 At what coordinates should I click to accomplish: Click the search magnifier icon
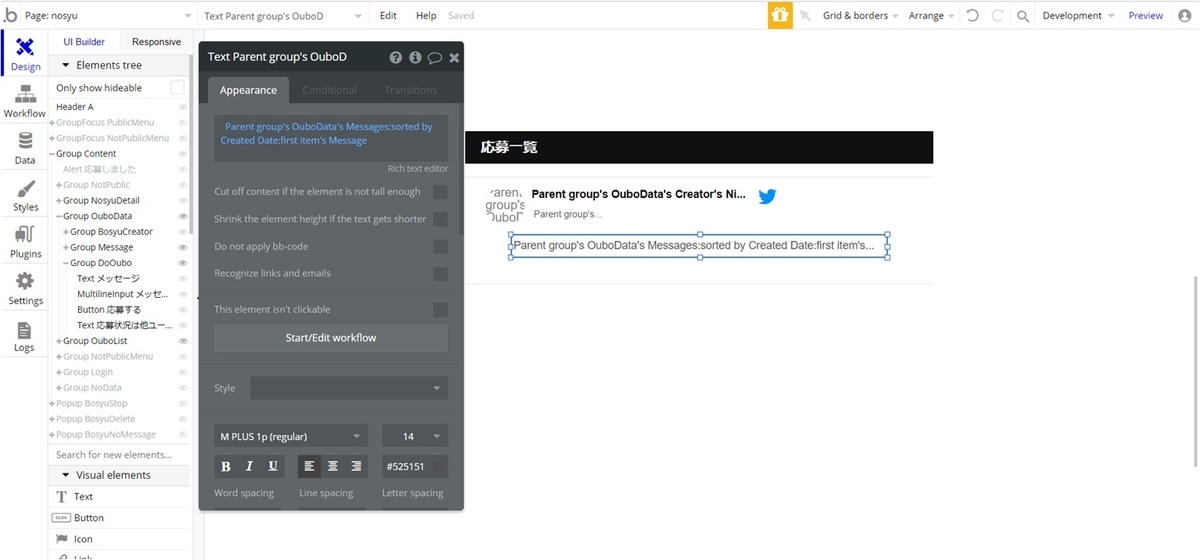[x=1022, y=16]
